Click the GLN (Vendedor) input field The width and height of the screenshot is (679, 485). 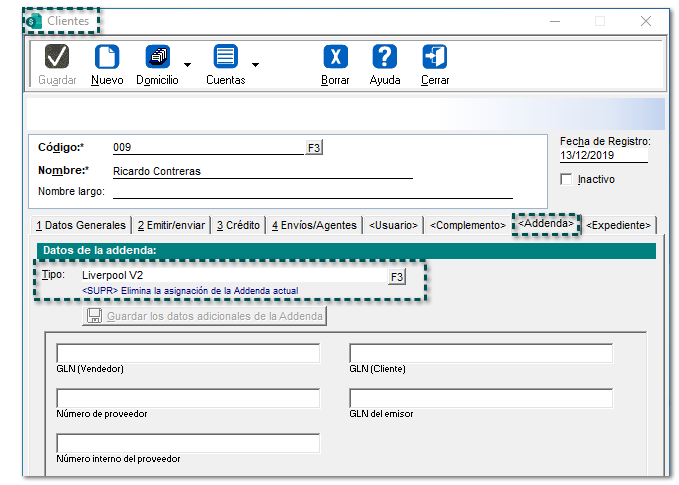(188, 353)
